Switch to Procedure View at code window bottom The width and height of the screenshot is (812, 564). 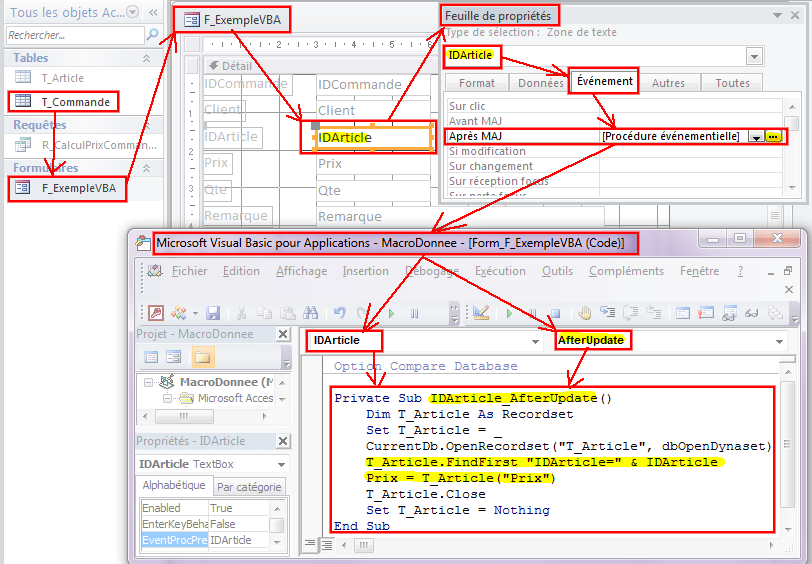tap(310, 544)
